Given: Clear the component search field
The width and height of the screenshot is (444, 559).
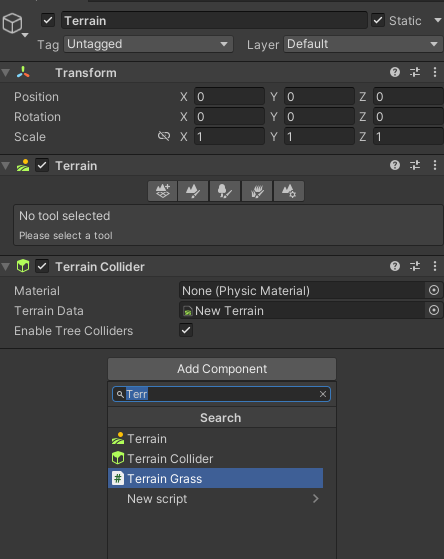Looking at the screenshot, I should click(x=323, y=394).
